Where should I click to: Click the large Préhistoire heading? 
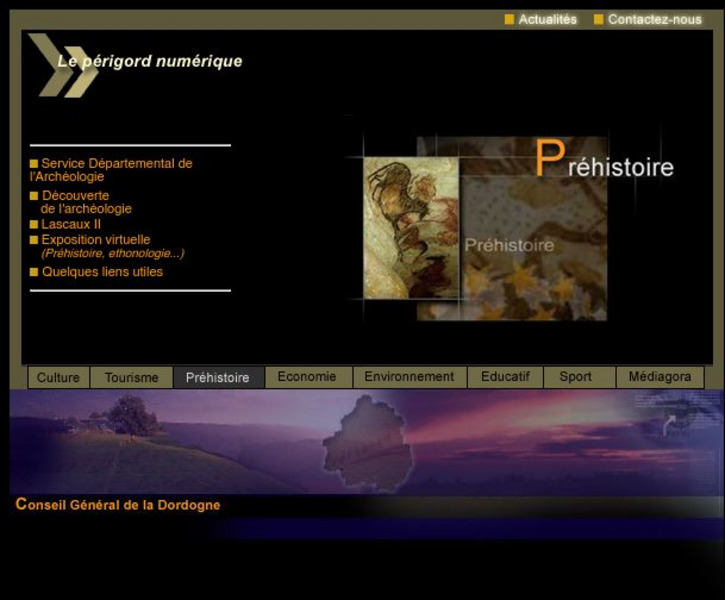604,159
